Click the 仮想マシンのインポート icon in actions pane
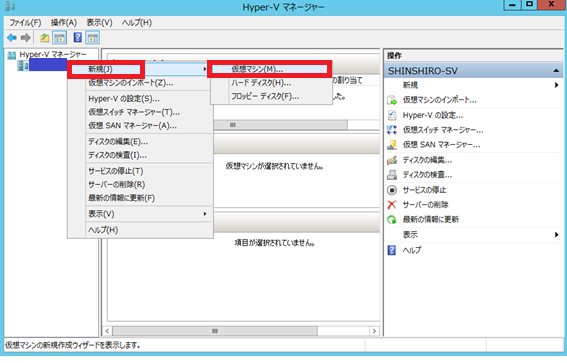Screen dimensions: 567x363 (392, 100)
